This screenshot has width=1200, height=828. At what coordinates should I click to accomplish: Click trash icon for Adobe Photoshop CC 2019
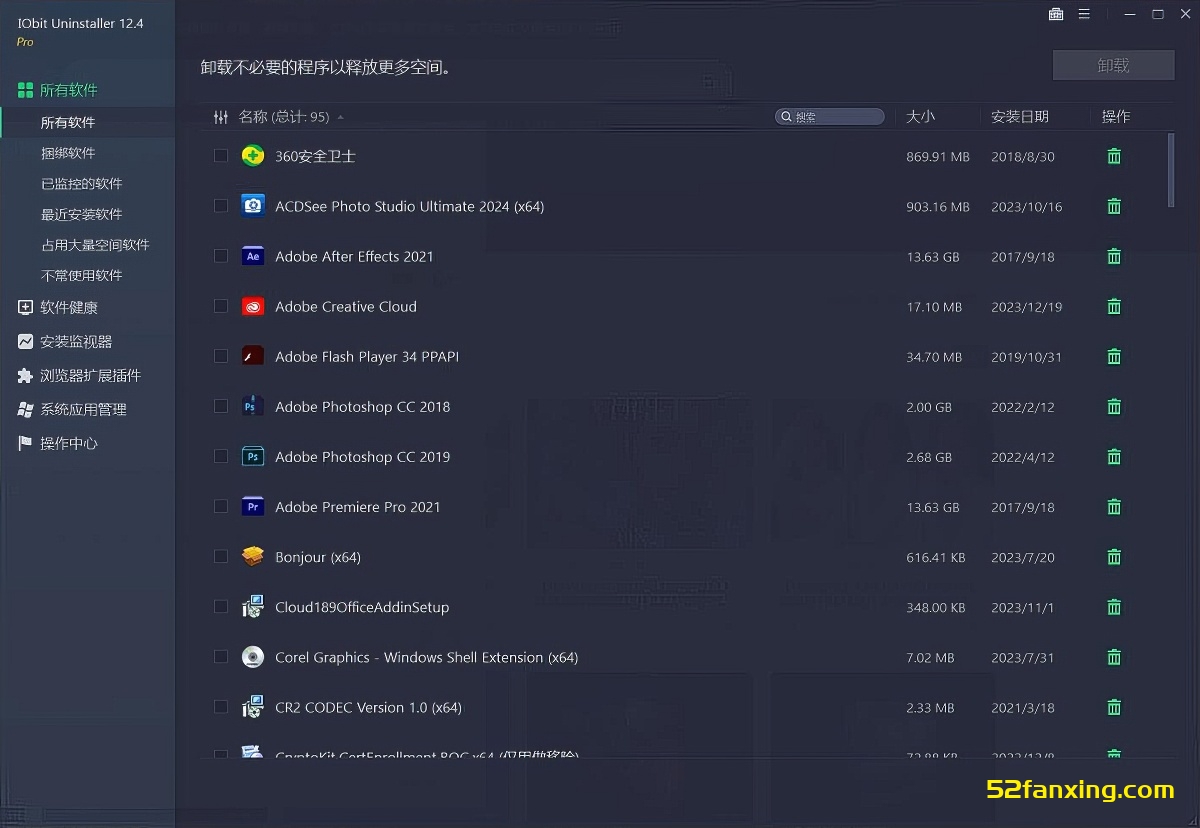click(1114, 456)
